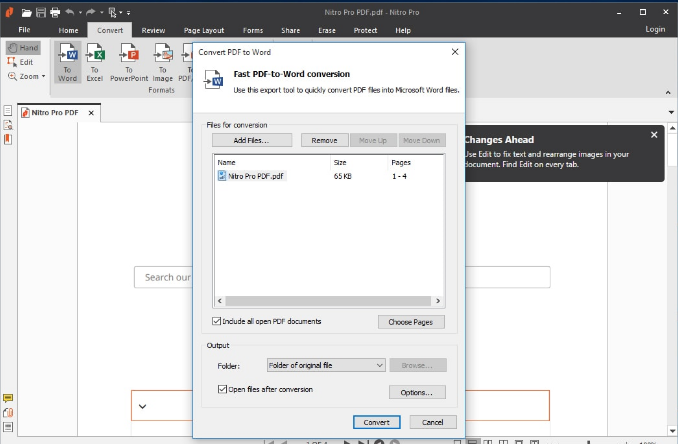This screenshot has width=678, height=444.
Task: Click the Pages column header
Action: point(416,163)
